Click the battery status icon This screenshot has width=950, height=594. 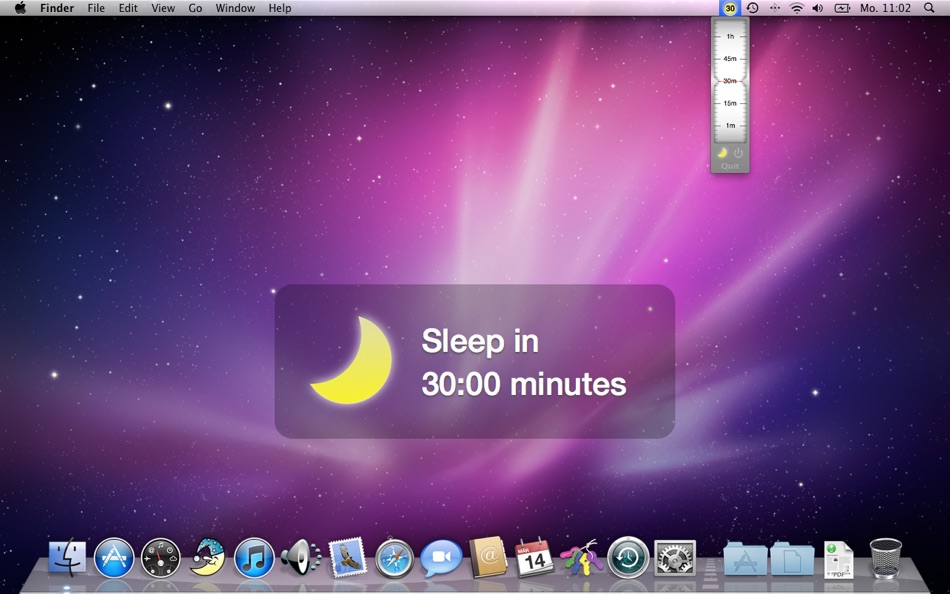pos(842,8)
